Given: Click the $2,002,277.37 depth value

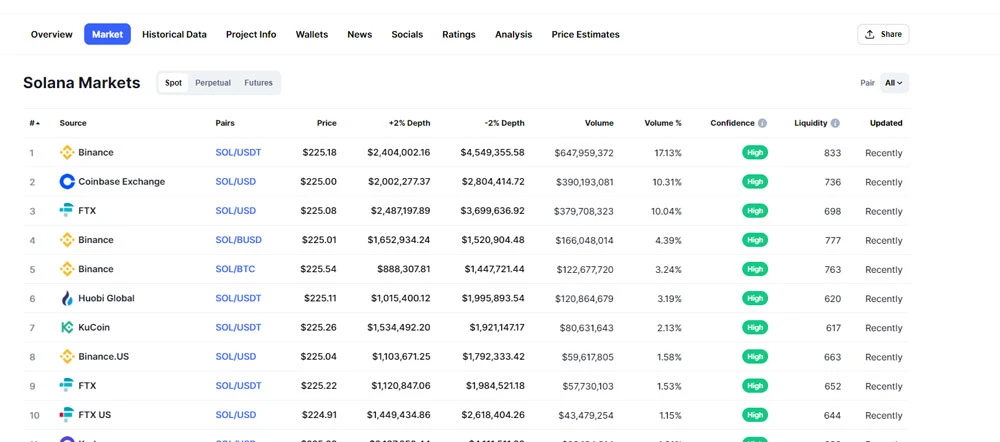Looking at the screenshot, I should (399, 182).
